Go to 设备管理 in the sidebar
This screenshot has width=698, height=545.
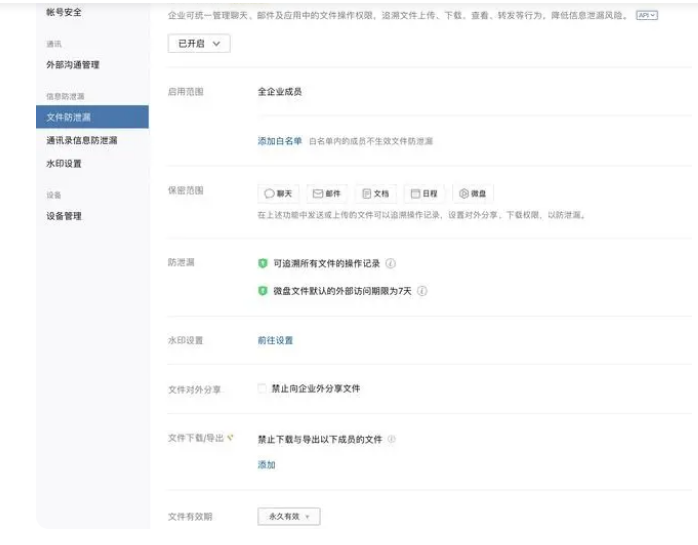pyautogui.click(x=64, y=216)
